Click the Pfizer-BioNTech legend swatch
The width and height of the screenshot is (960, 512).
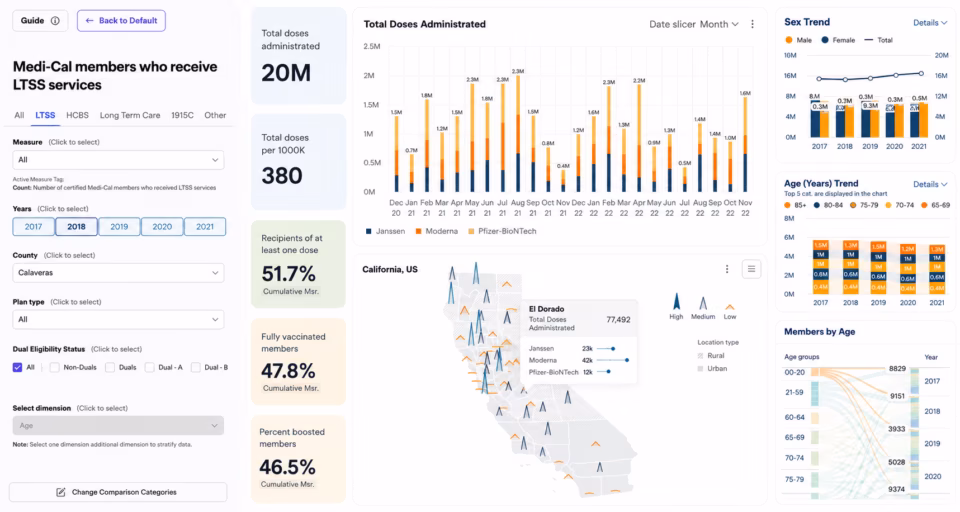click(x=471, y=232)
